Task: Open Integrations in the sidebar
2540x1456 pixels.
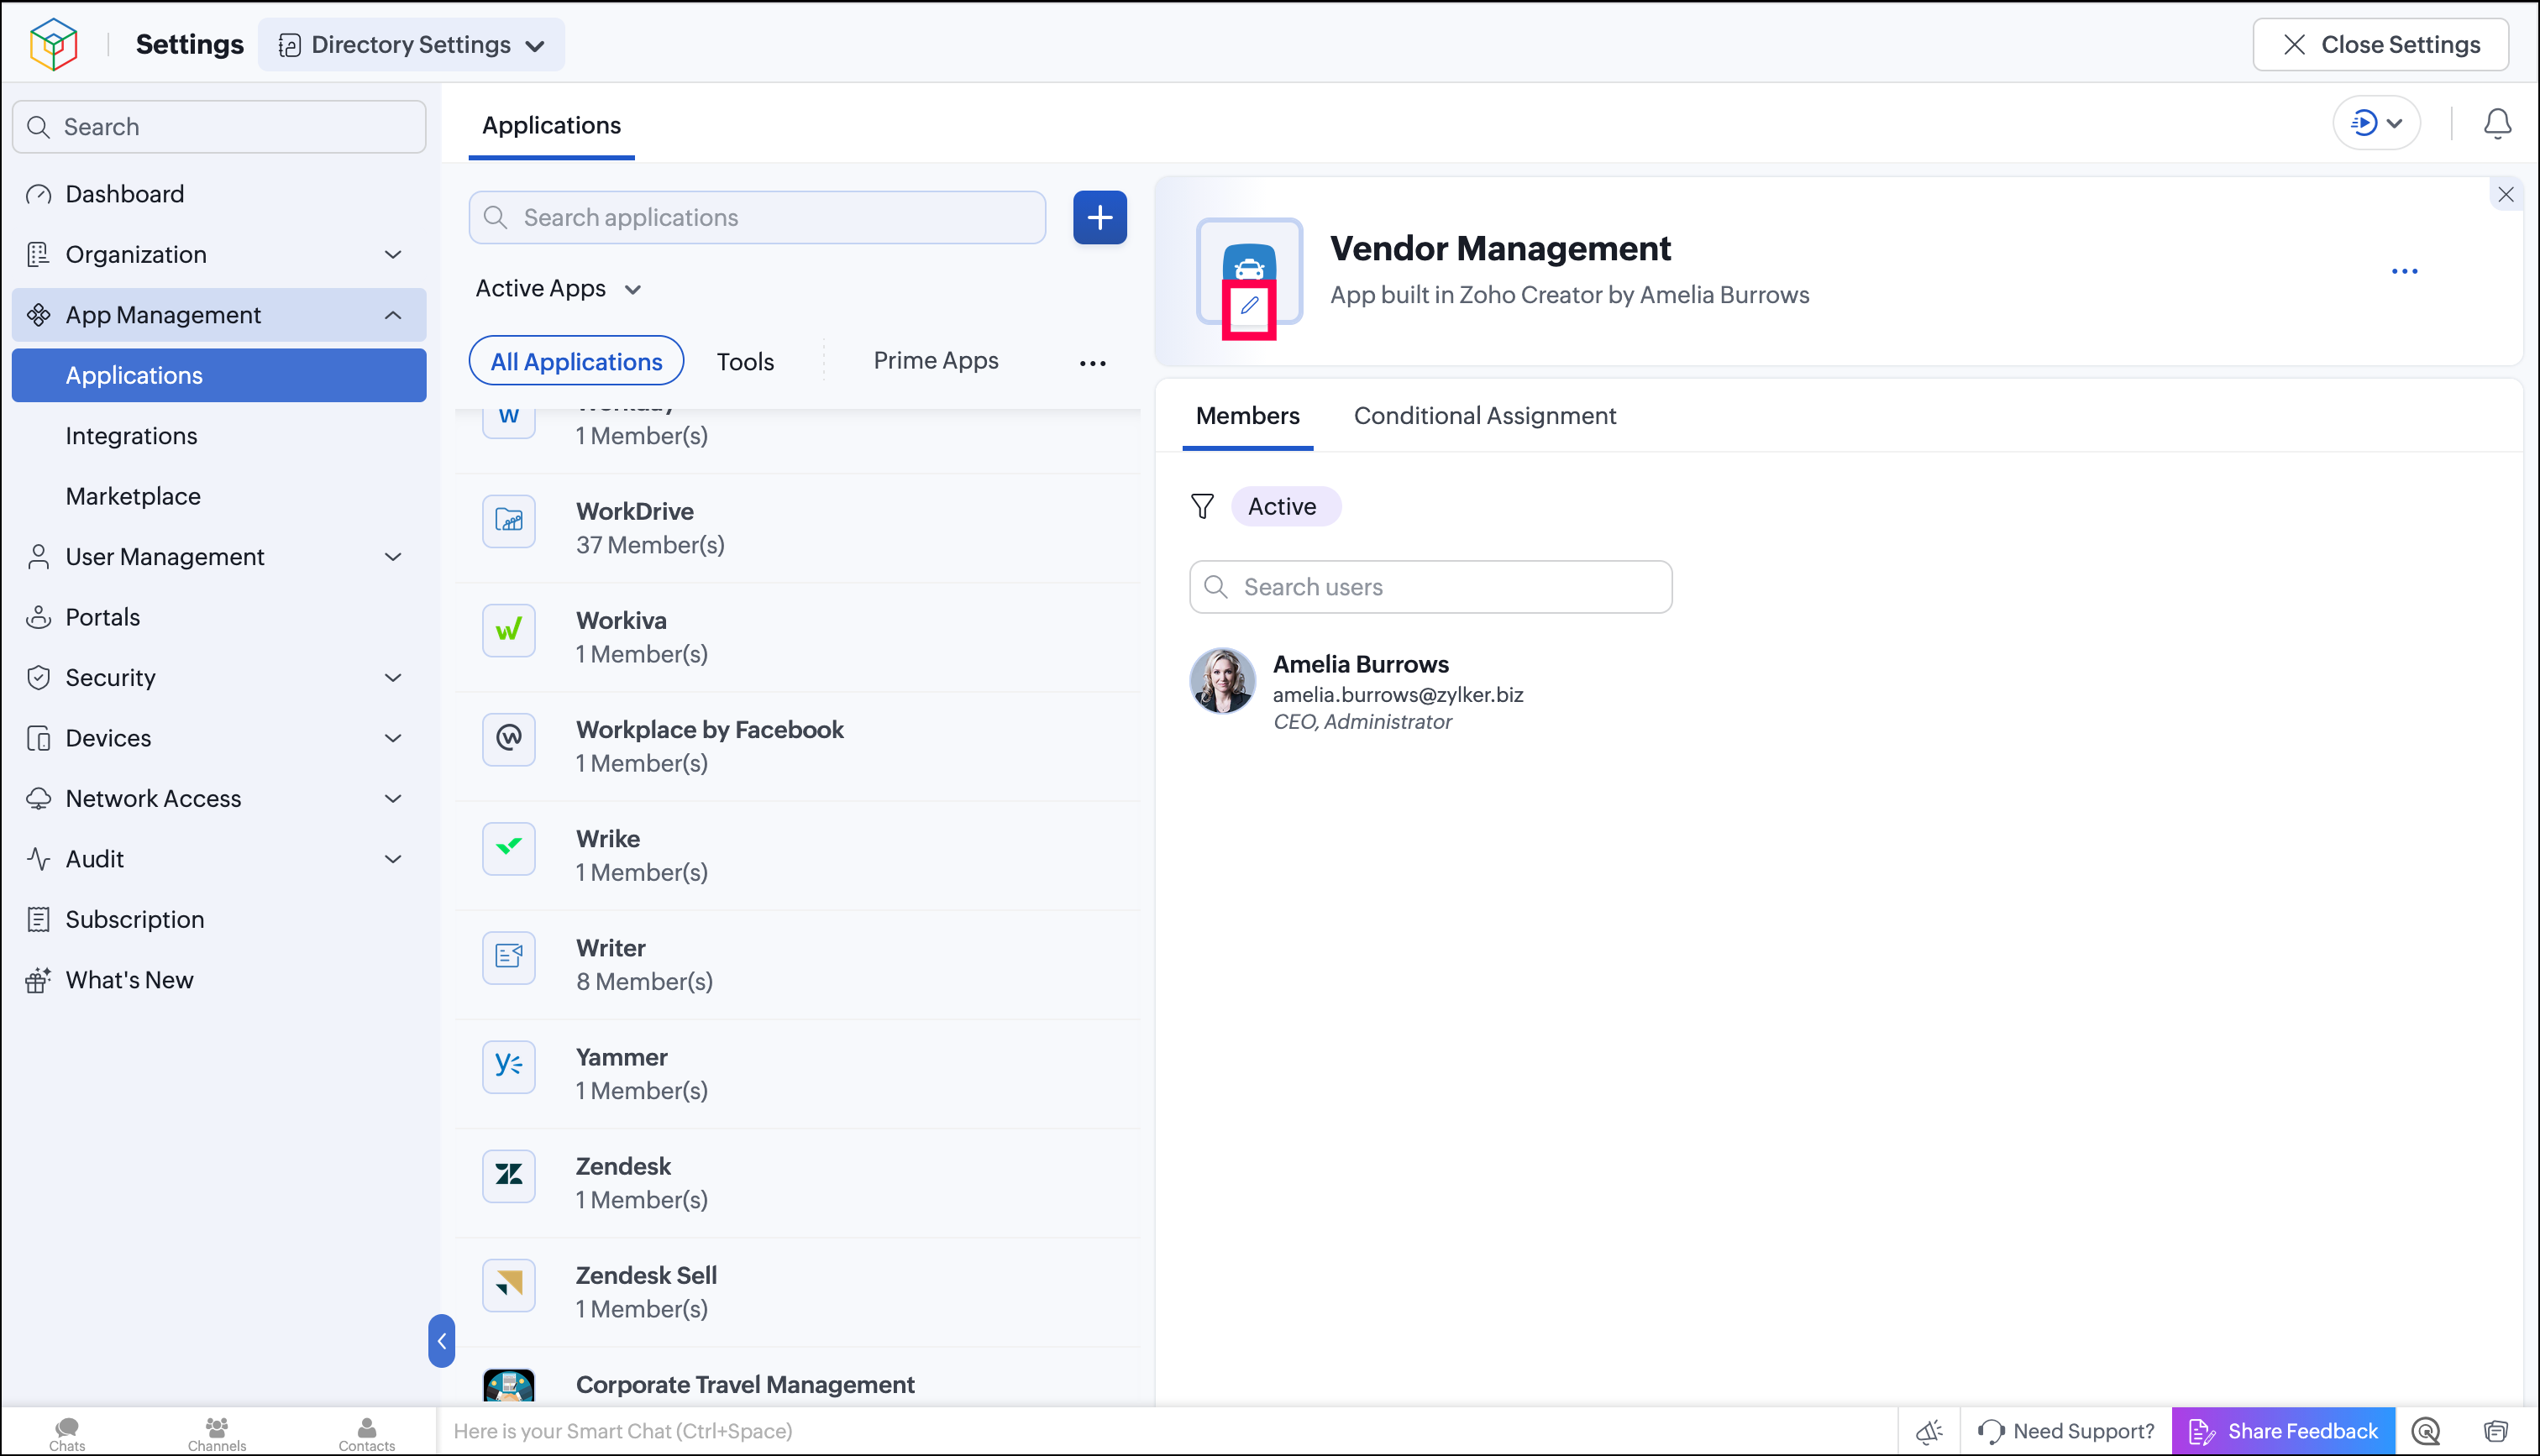Action: coord(219,436)
